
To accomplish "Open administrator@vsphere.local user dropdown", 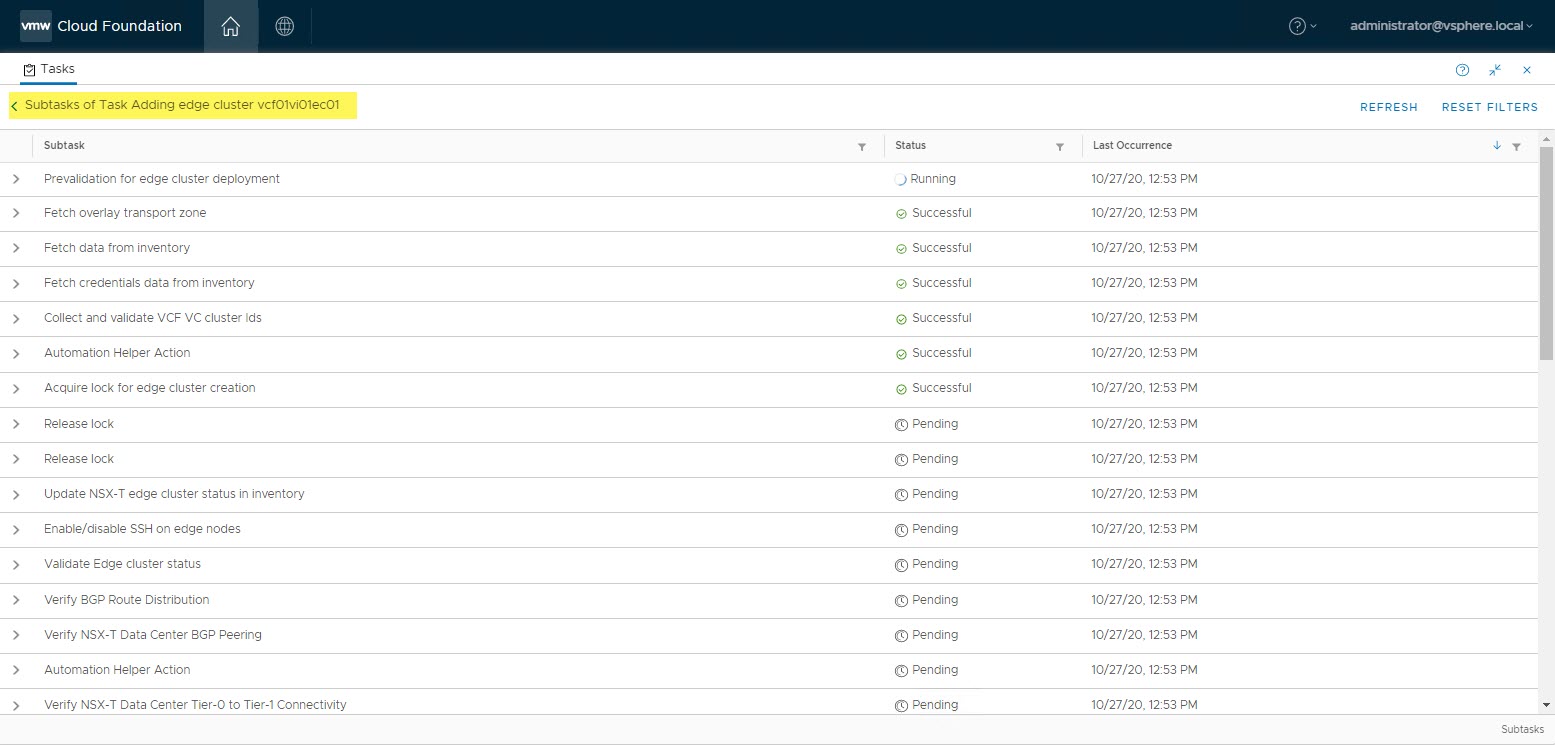I will [x=1440, y=26].
